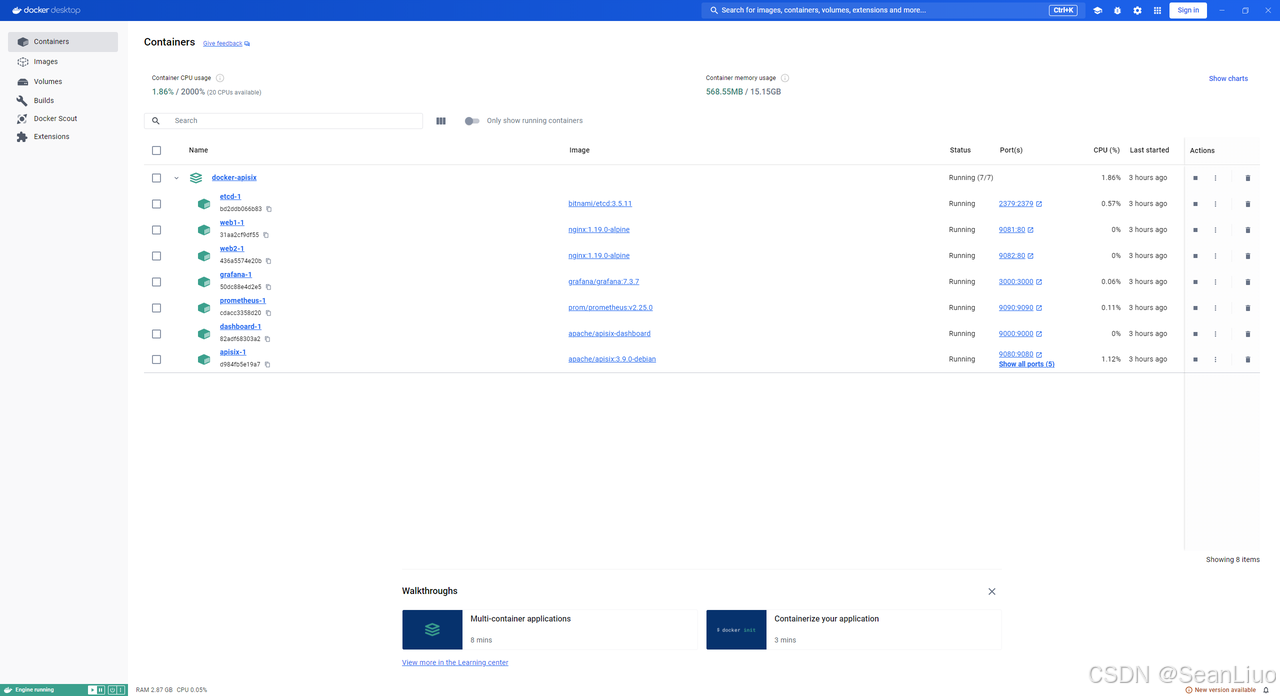Open options menu for prometheus-1
The height and width of the screenshot is (696, 1280).
1215,307
